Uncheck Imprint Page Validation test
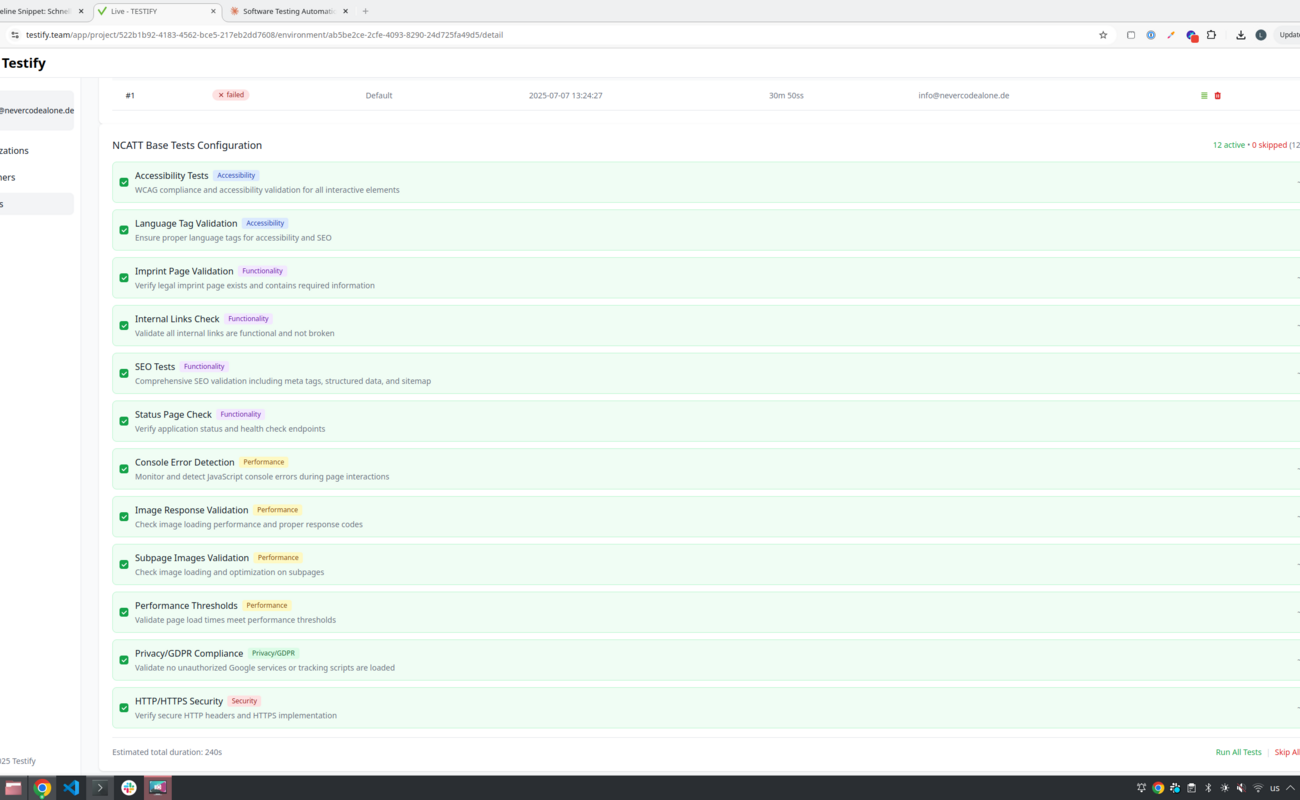 pos(124,278)
